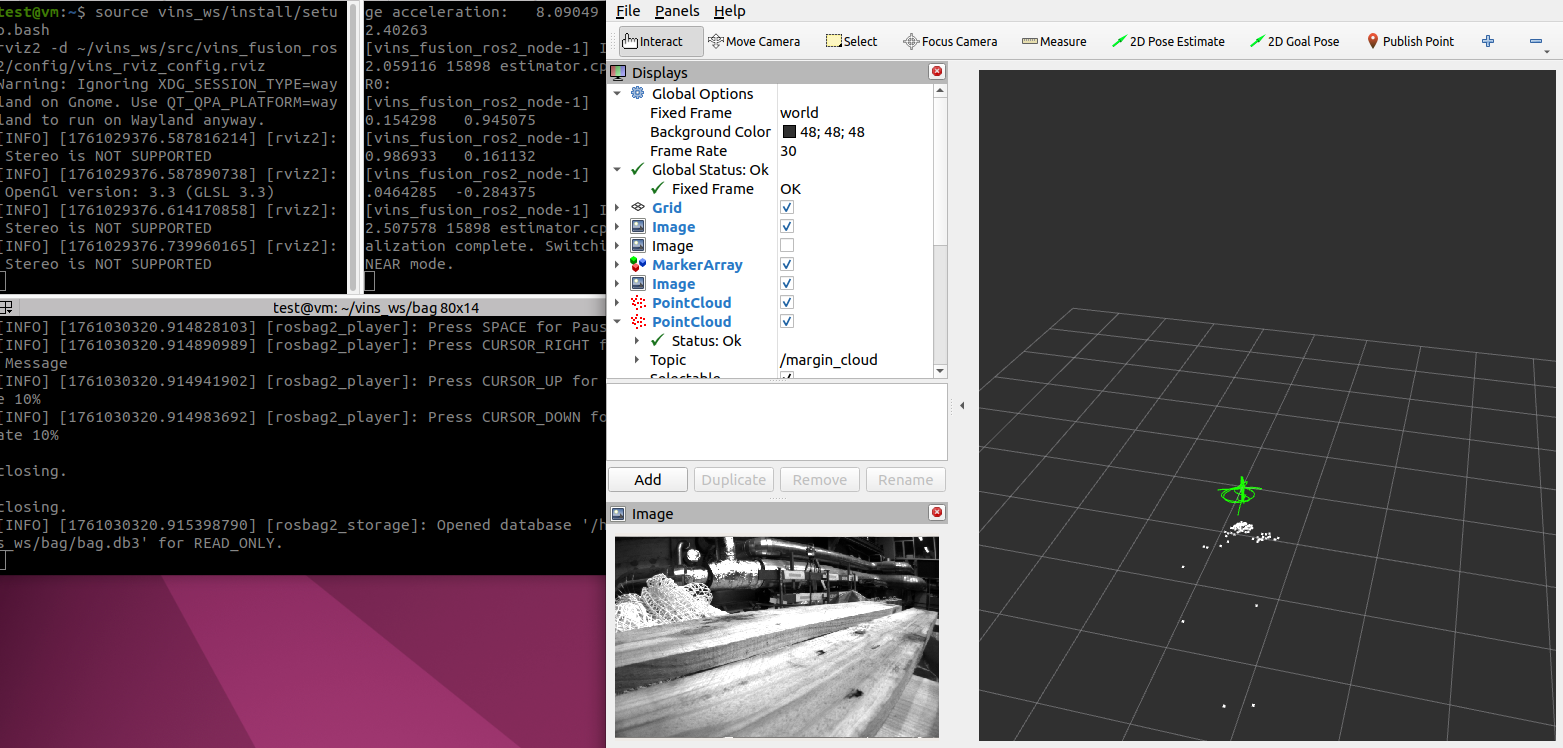Toggle the MarkerArray display checkbox

point(787,264)
